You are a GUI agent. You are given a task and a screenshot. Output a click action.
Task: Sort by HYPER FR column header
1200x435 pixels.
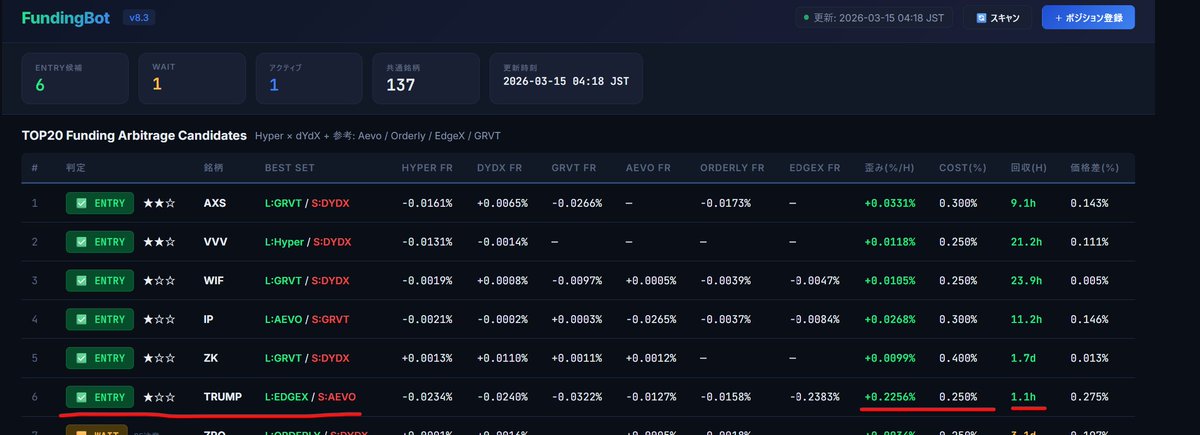[x=427, y=167]
